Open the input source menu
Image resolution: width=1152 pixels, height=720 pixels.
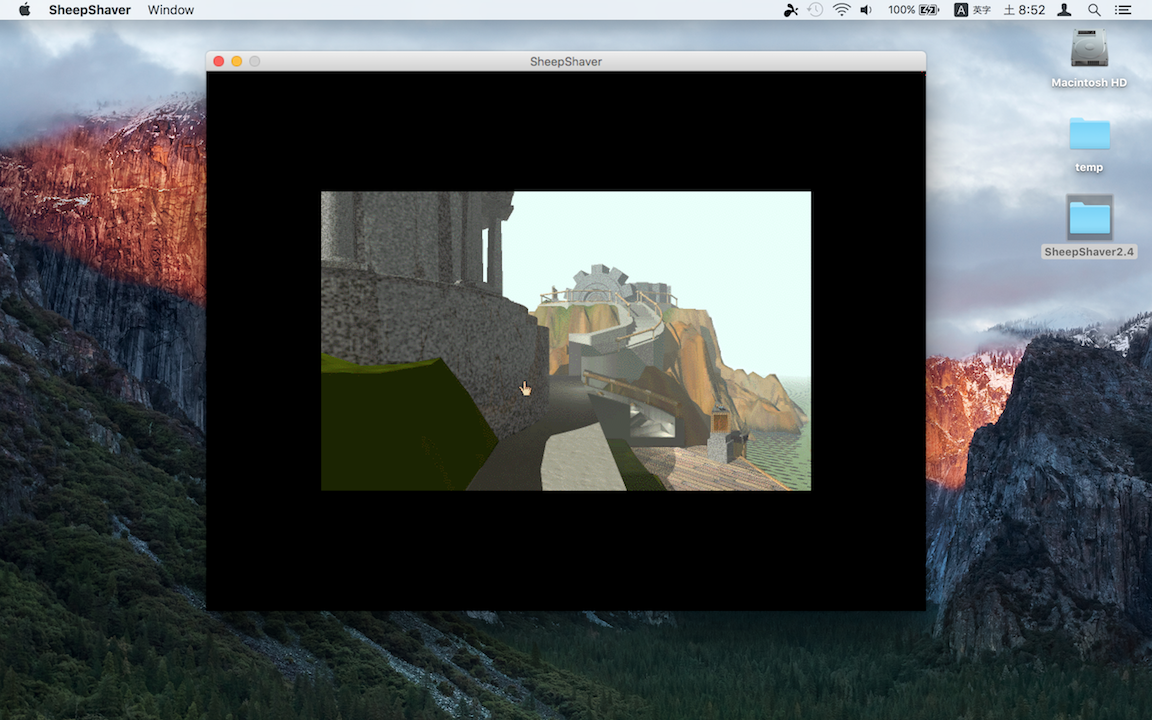point(972,10)
